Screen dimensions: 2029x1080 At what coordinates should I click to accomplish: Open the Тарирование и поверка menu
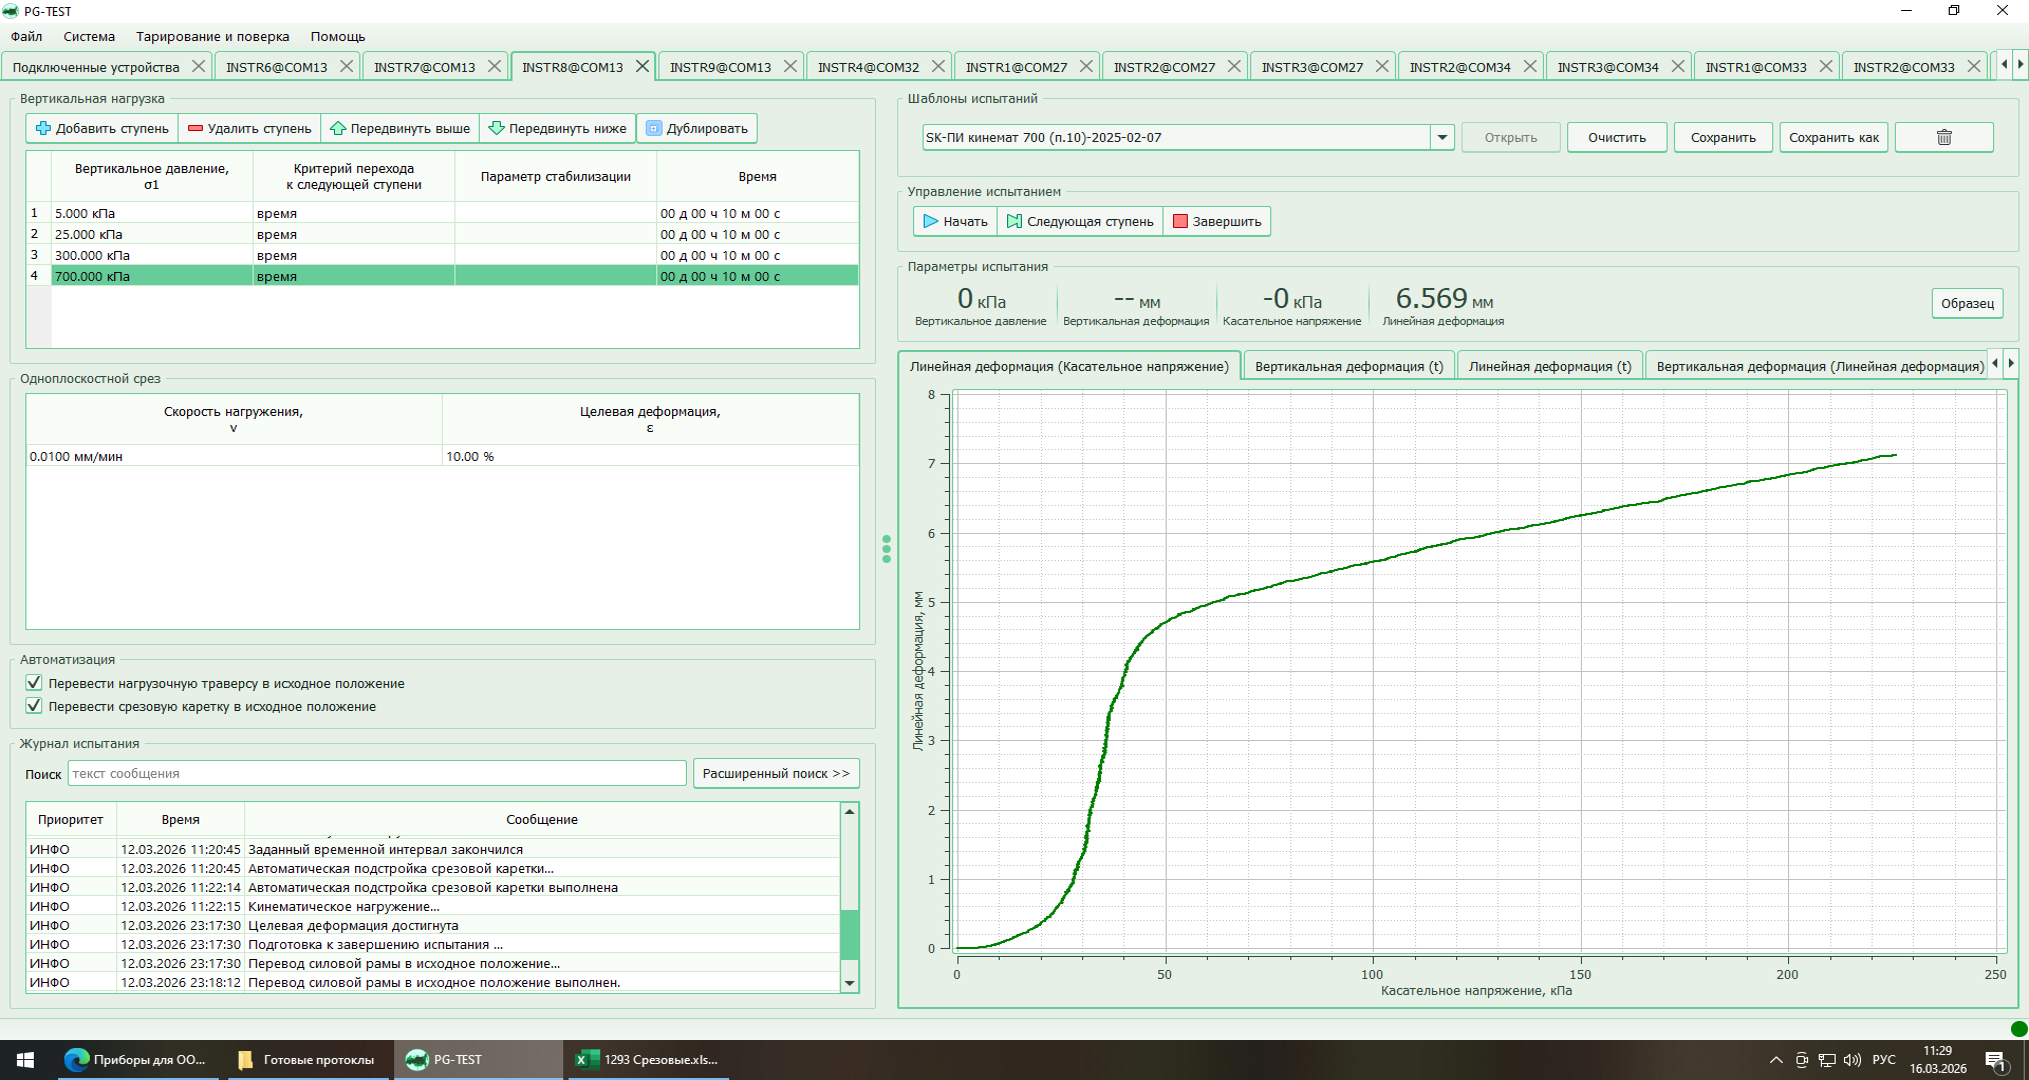[x=213, y=36]
